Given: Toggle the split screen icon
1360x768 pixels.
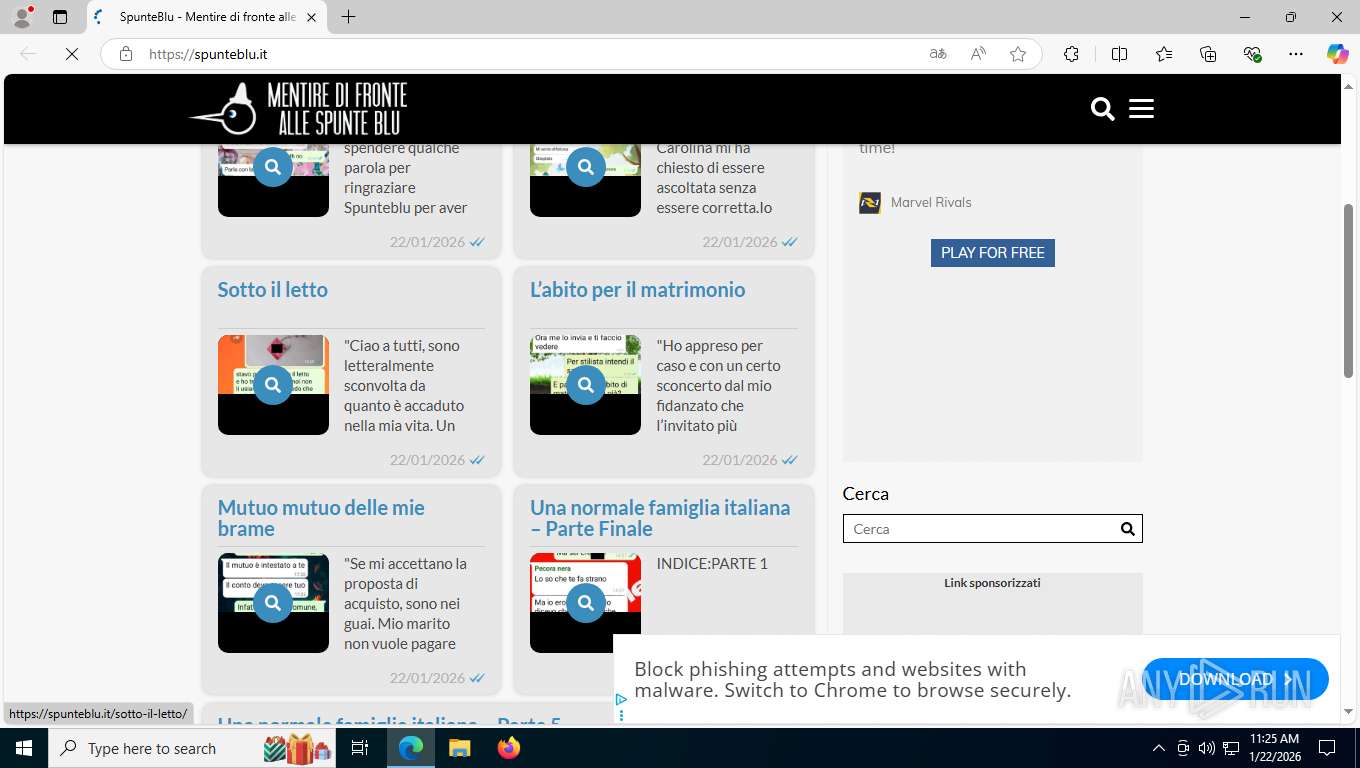Looking at the screenshot, I should 1119,54.
